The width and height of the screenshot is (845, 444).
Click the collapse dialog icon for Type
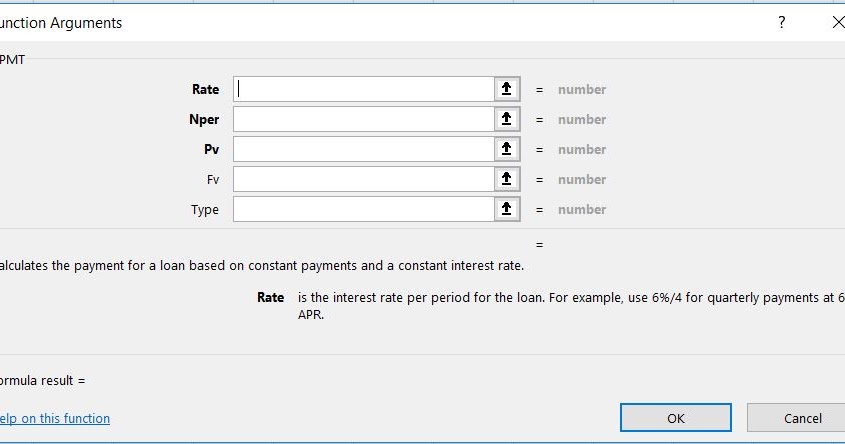coord(507,209)
